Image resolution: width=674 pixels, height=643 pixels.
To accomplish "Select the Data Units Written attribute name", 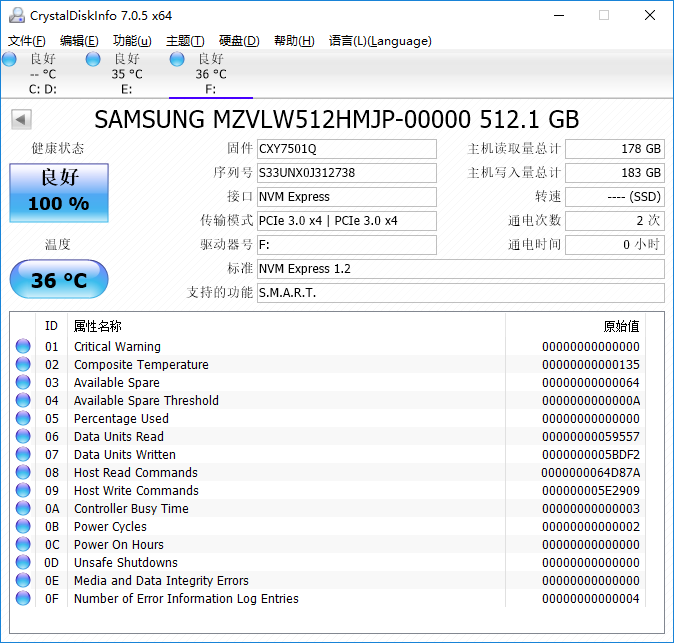I will 125,455.
